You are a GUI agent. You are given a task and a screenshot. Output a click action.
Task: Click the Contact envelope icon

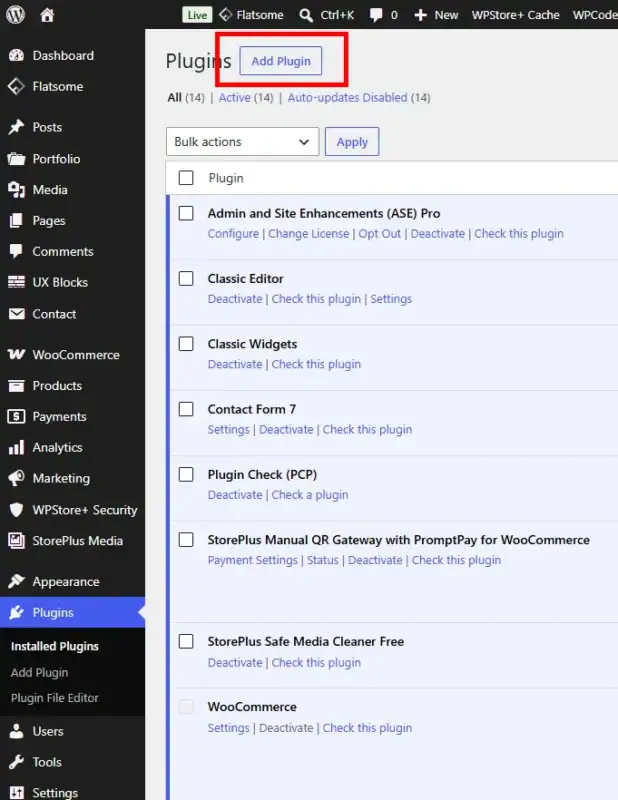(x=16, y=314)
